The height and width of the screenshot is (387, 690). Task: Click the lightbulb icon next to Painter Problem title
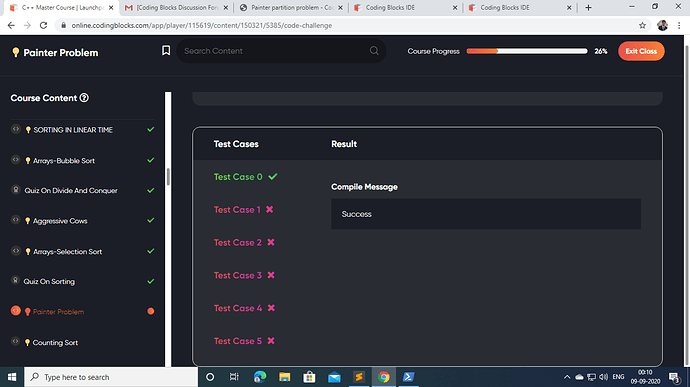15,52
